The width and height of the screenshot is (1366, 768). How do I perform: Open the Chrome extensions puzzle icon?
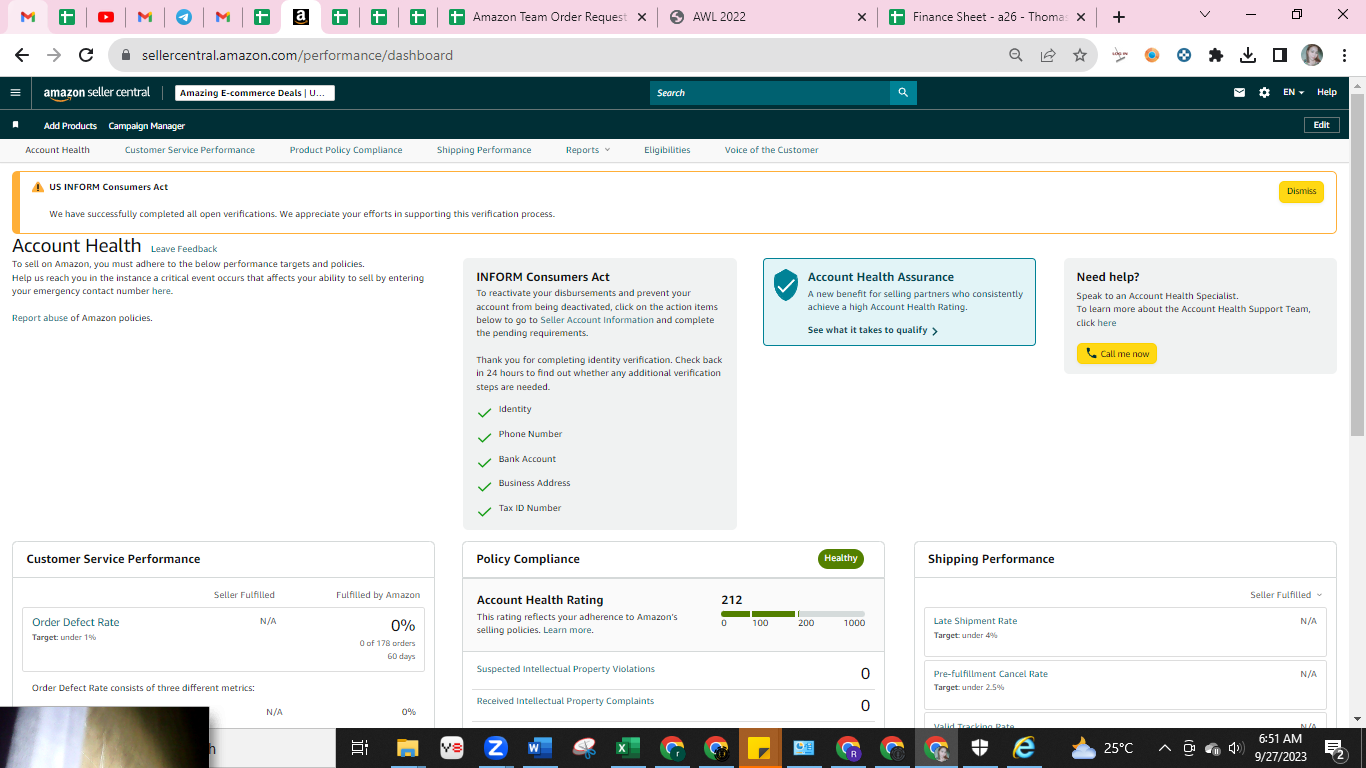point(1216,56)
